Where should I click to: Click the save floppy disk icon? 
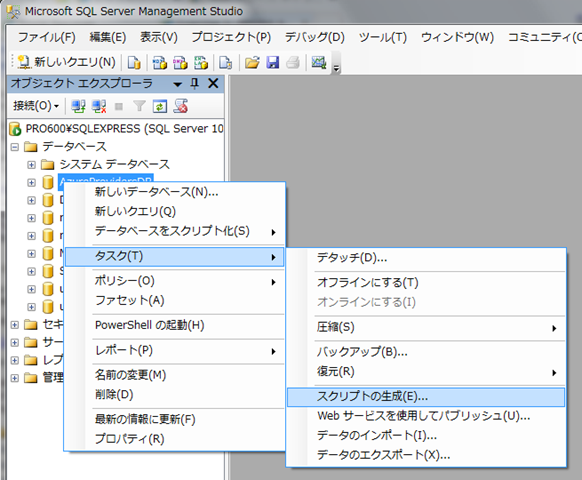pyautogui.click(x=273, y=63)
